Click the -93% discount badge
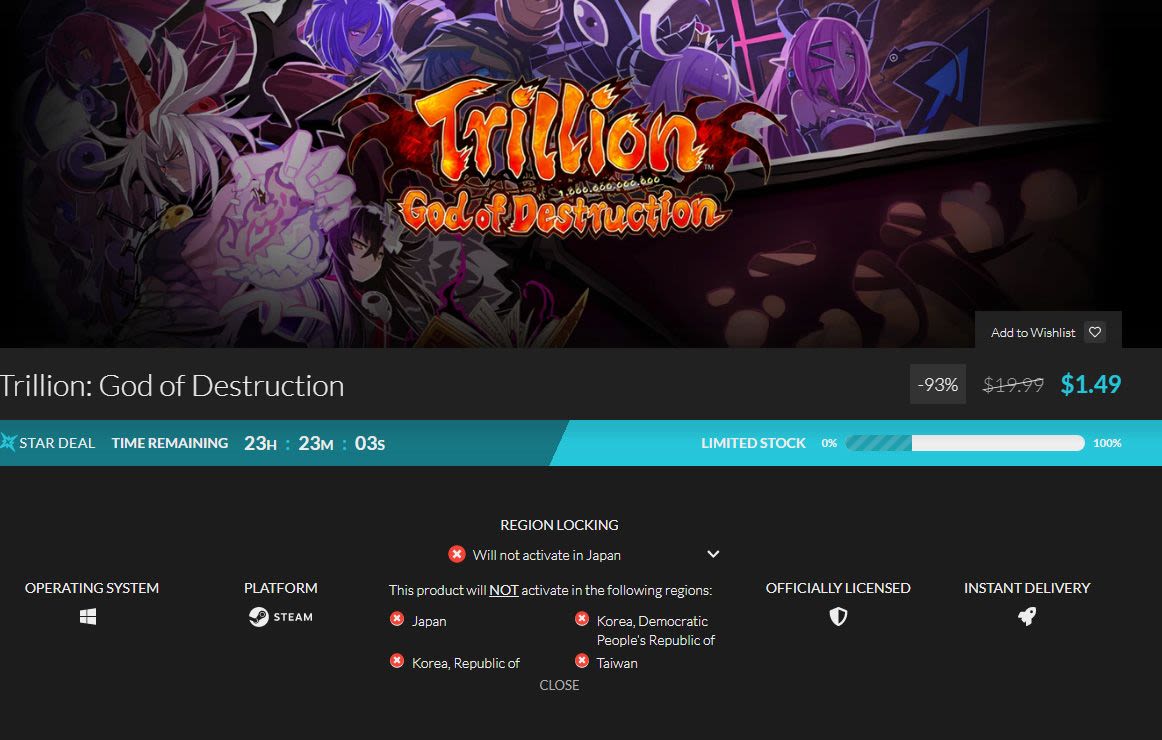The height and width of the screenshot is (740, 1162). 937,384
